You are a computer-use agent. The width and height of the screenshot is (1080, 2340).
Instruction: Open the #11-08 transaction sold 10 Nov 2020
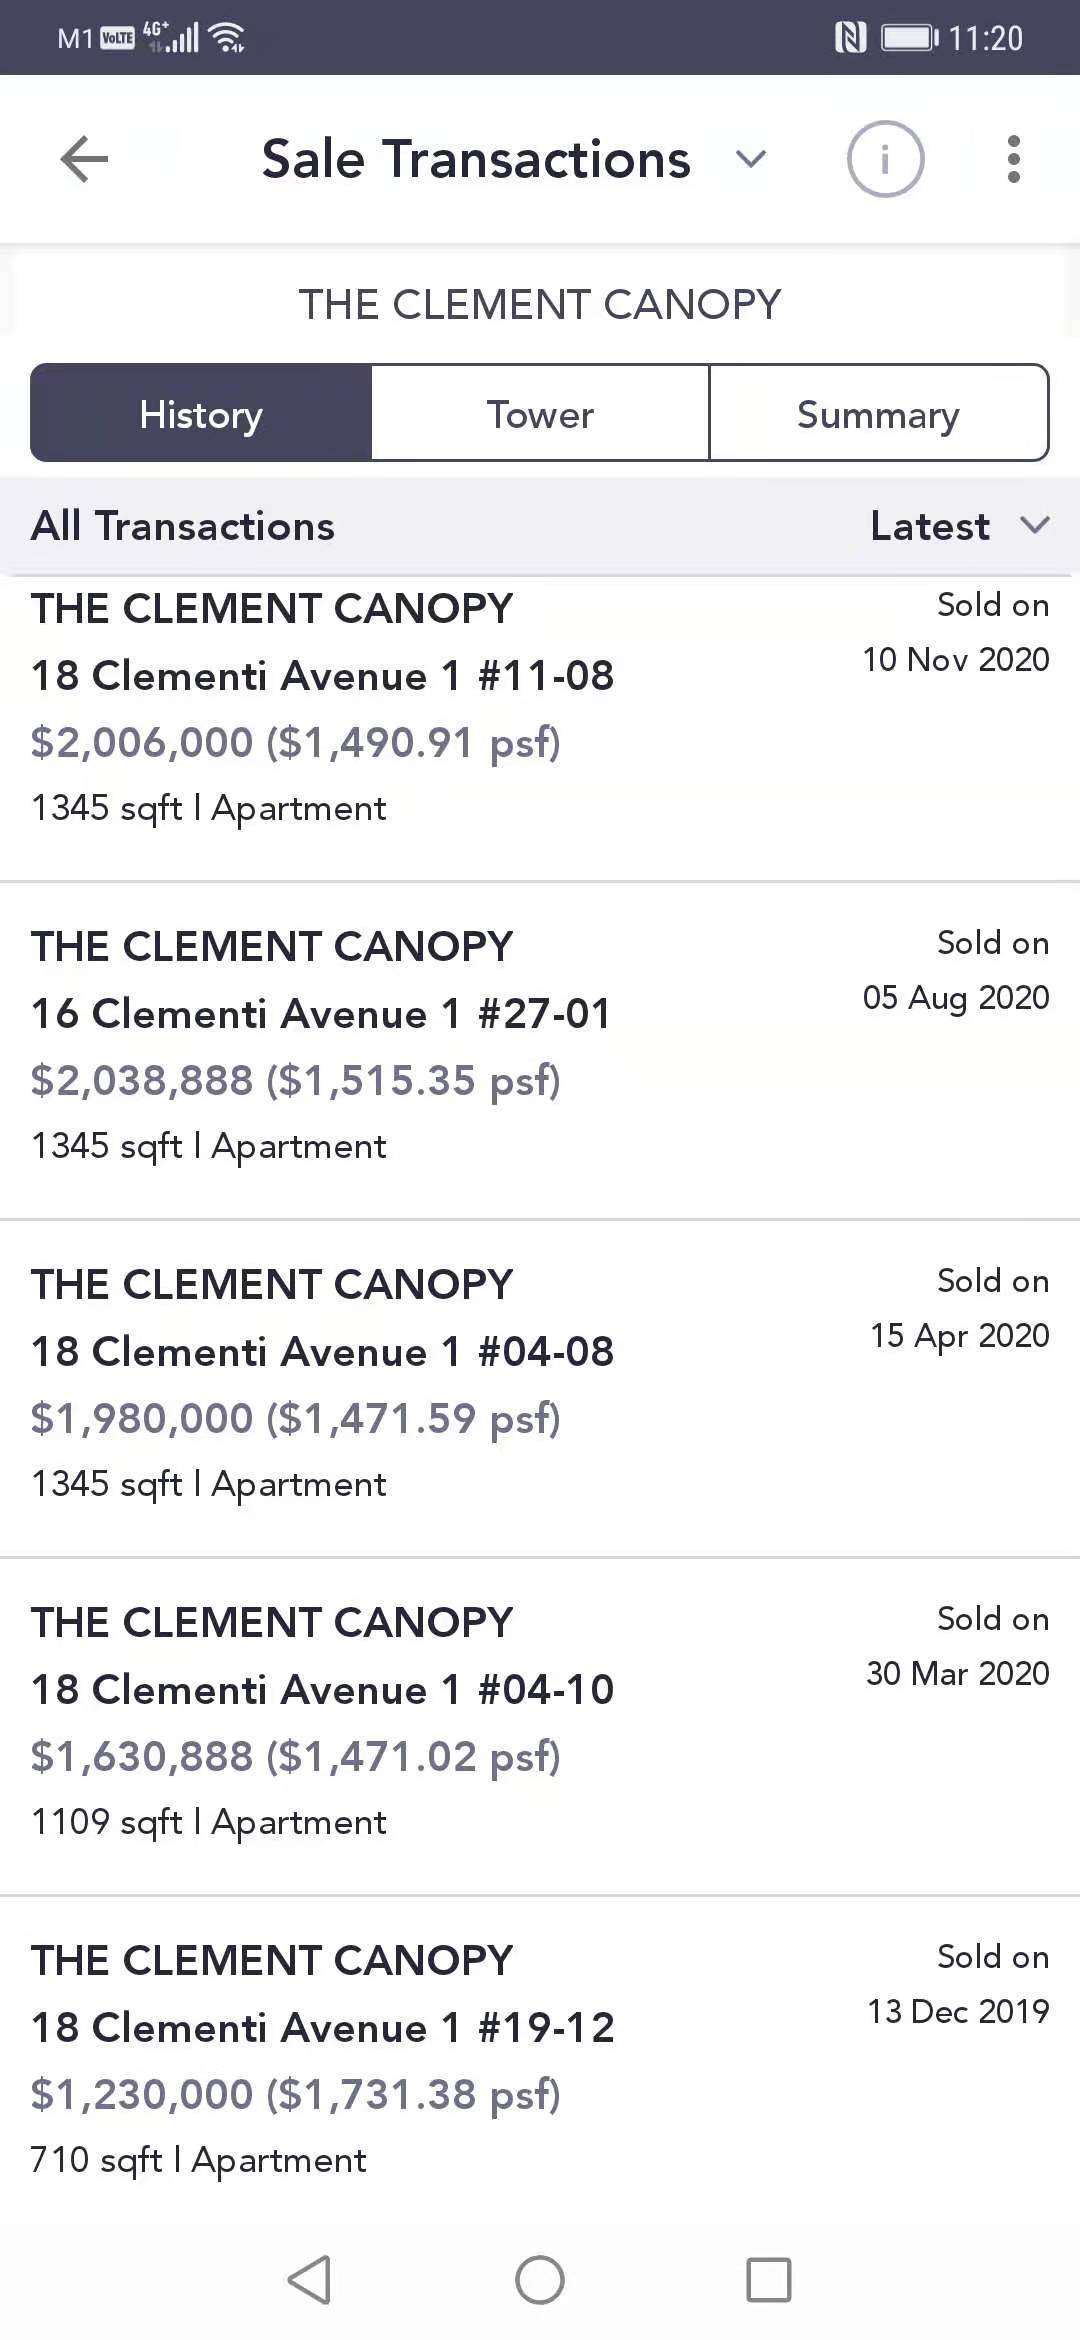pyautogui.click(x=540, y=709)
